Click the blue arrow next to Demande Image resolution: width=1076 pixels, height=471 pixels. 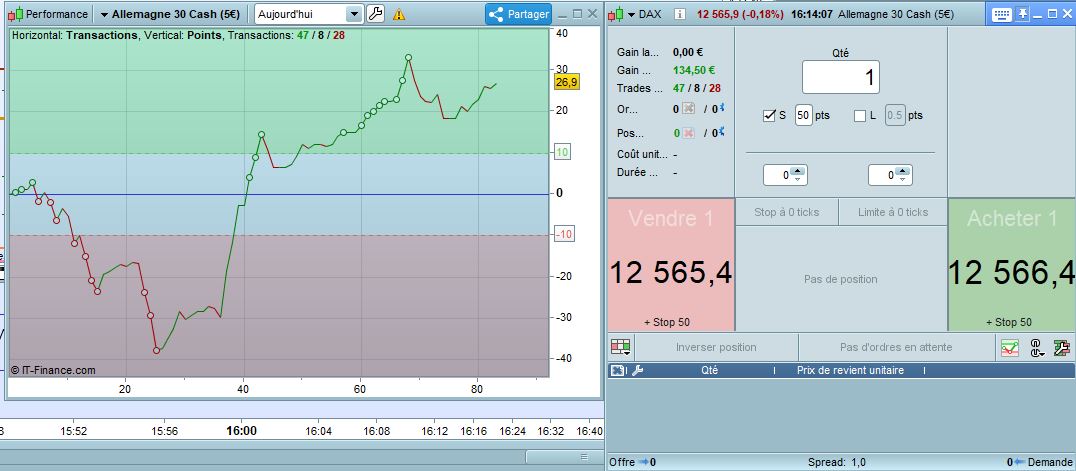(1019, 463)
